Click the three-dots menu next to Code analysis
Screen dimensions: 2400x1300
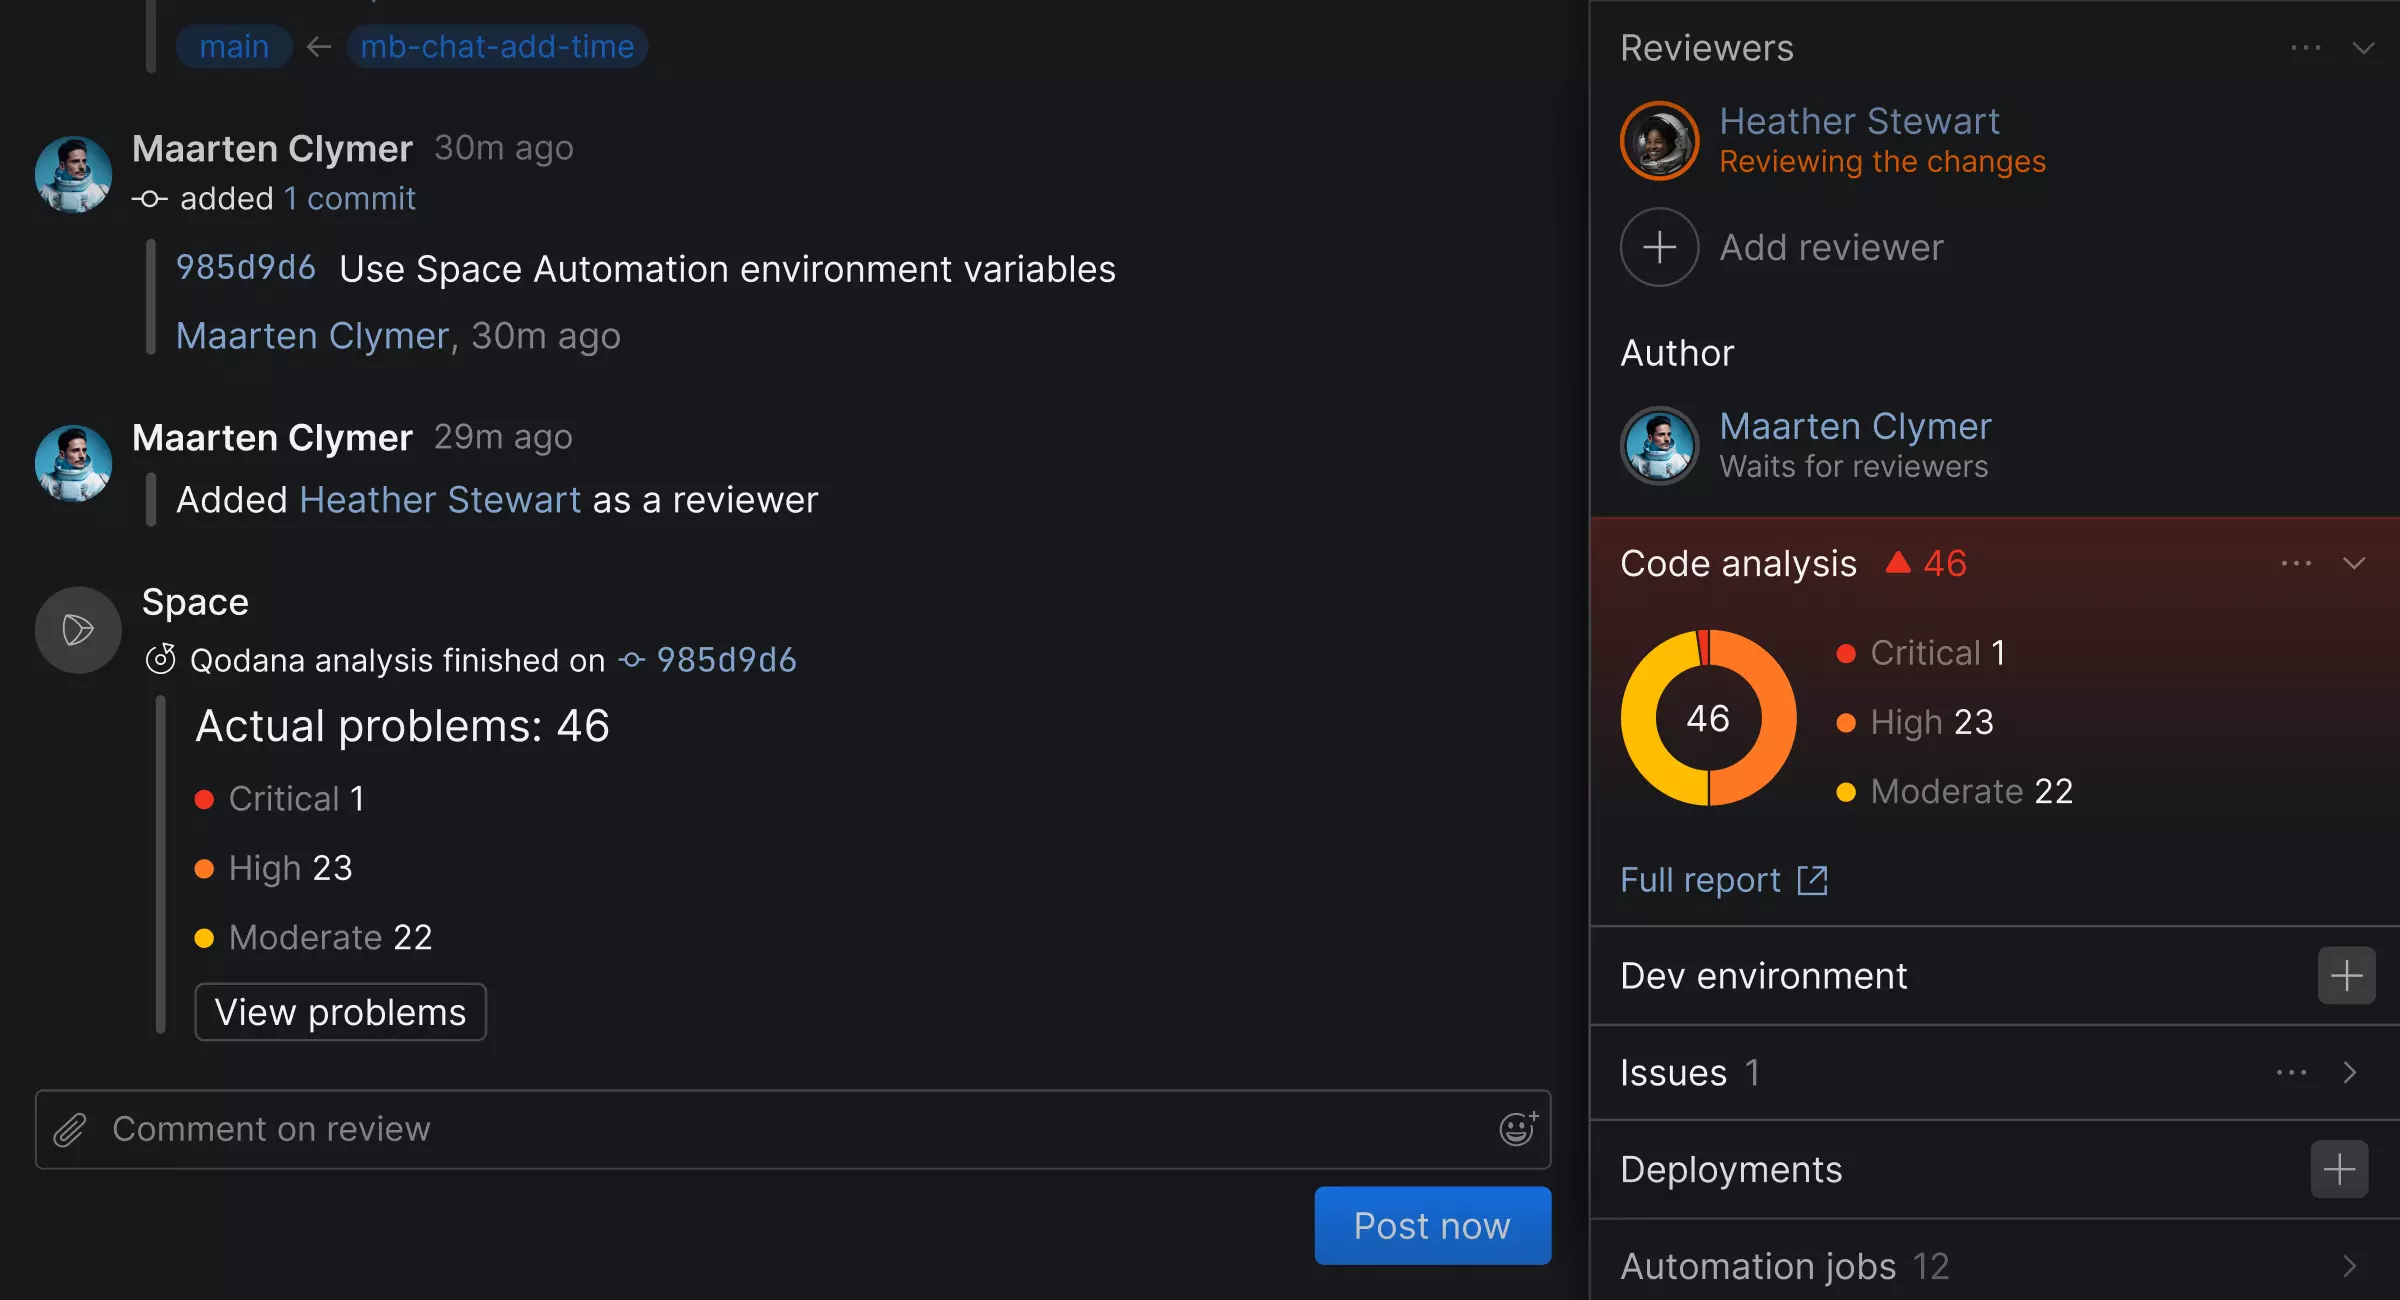(2296, 562)
